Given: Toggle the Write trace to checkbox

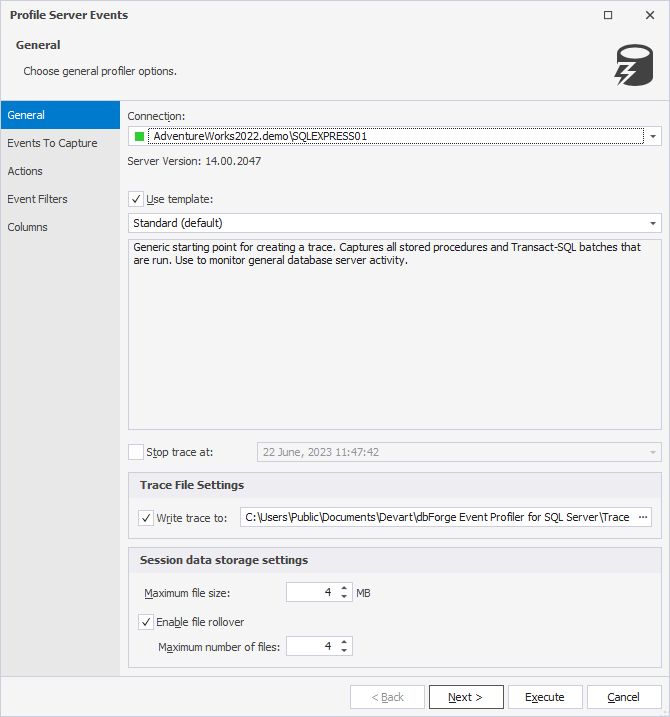Looking at the screenshot, I should [x=146, y=518].
